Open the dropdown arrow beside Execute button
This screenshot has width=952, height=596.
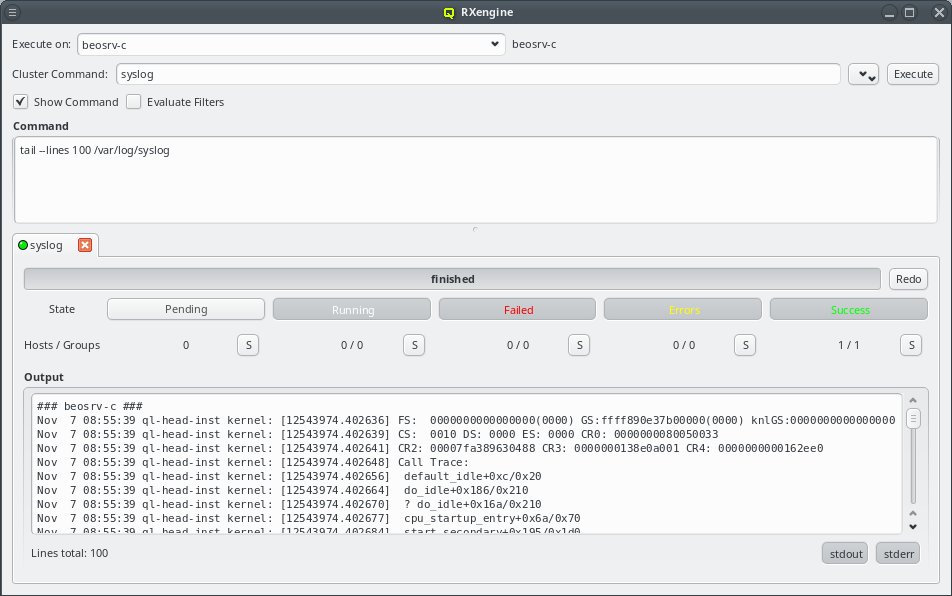pyautogui.click(x=863, y=75)
